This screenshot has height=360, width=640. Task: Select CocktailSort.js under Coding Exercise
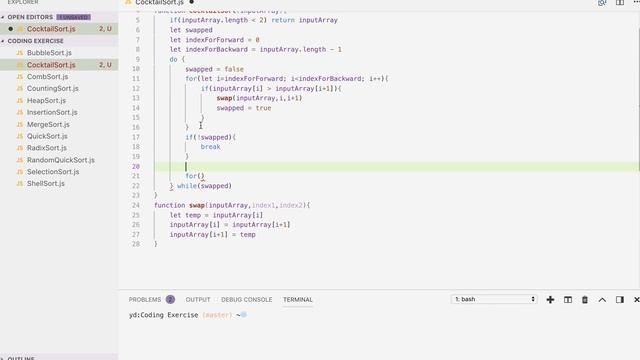51,65
